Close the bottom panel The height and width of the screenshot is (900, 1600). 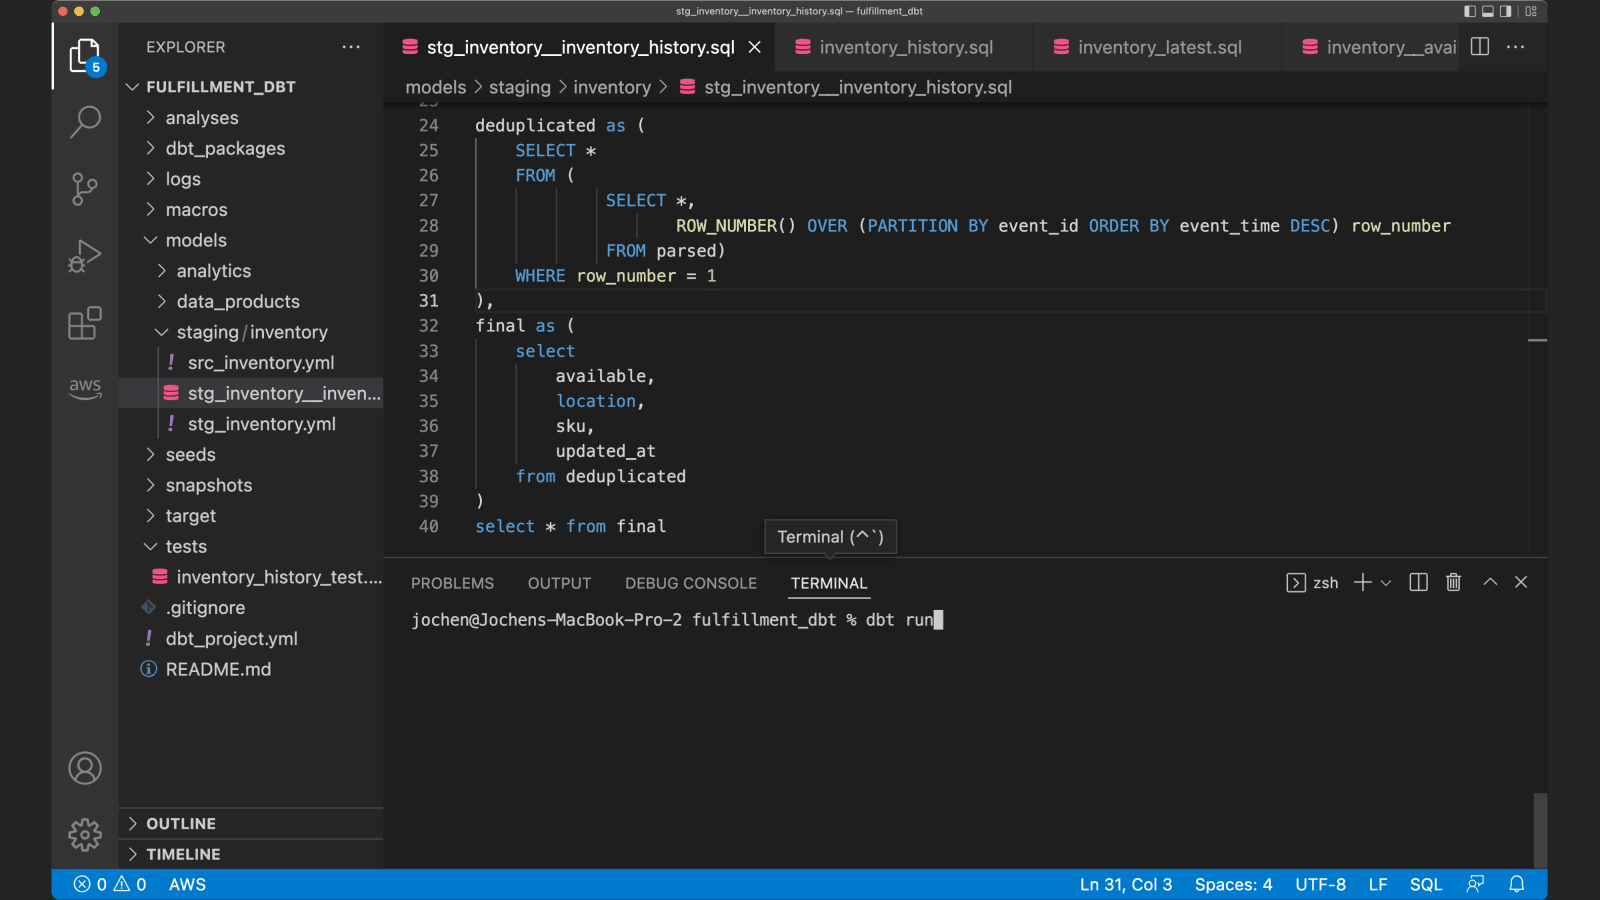1521,582
